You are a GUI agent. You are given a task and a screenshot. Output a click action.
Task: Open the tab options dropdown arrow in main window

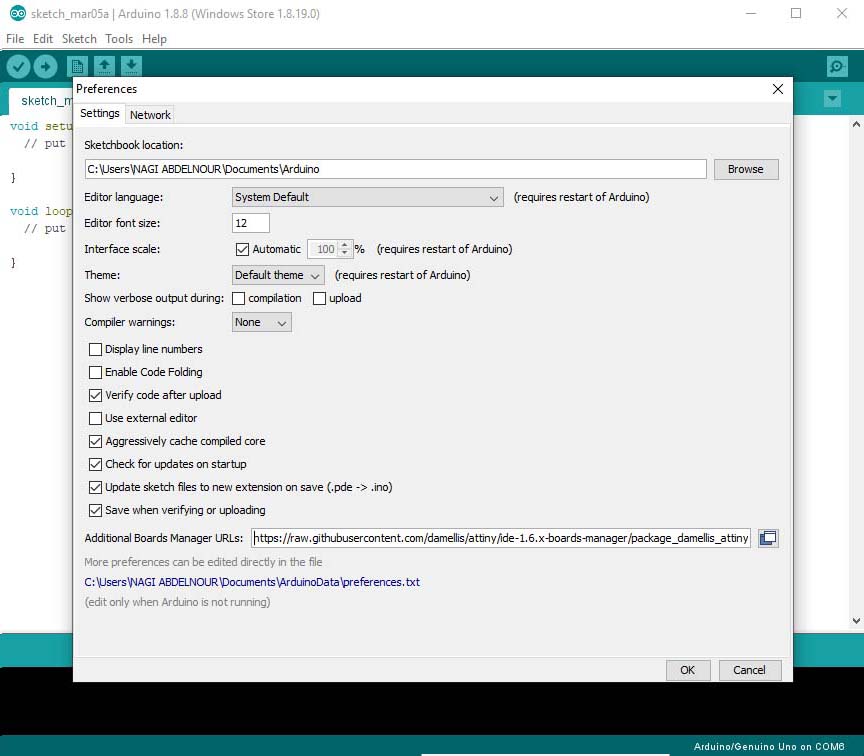832,99
